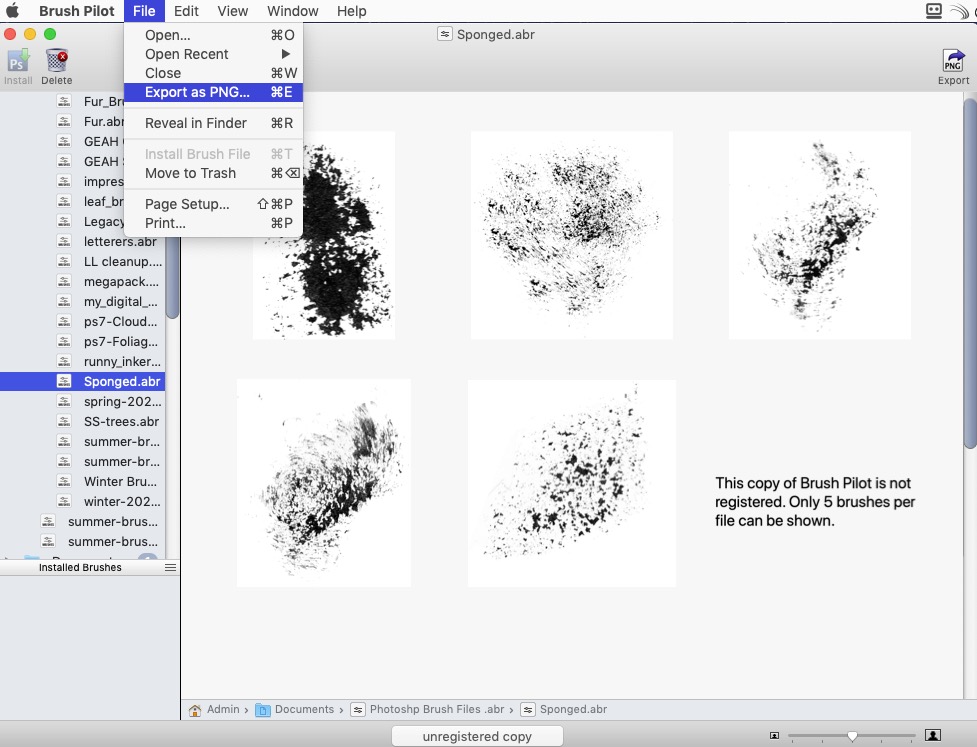The image size is (977, 747).
Task: Click Photoshp Brush Files .abr path segment
Action: pos(437,710)
